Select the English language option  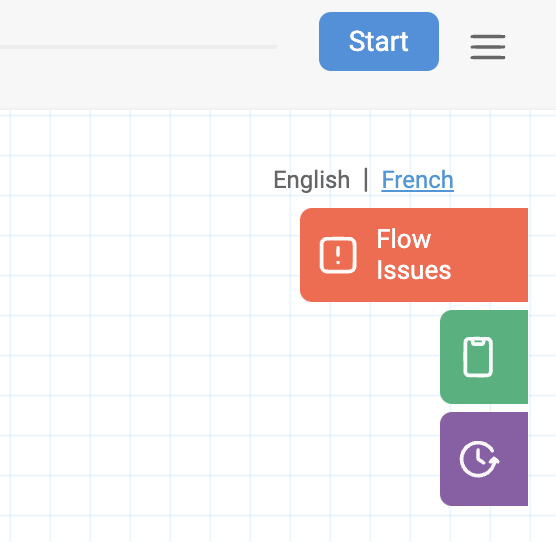click(312, 180)
